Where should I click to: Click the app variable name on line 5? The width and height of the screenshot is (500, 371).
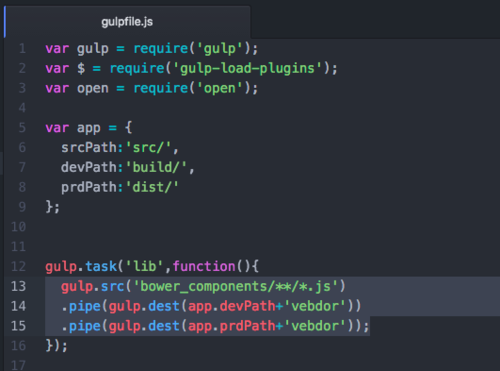pyautogui.click(x=89, y=128)
